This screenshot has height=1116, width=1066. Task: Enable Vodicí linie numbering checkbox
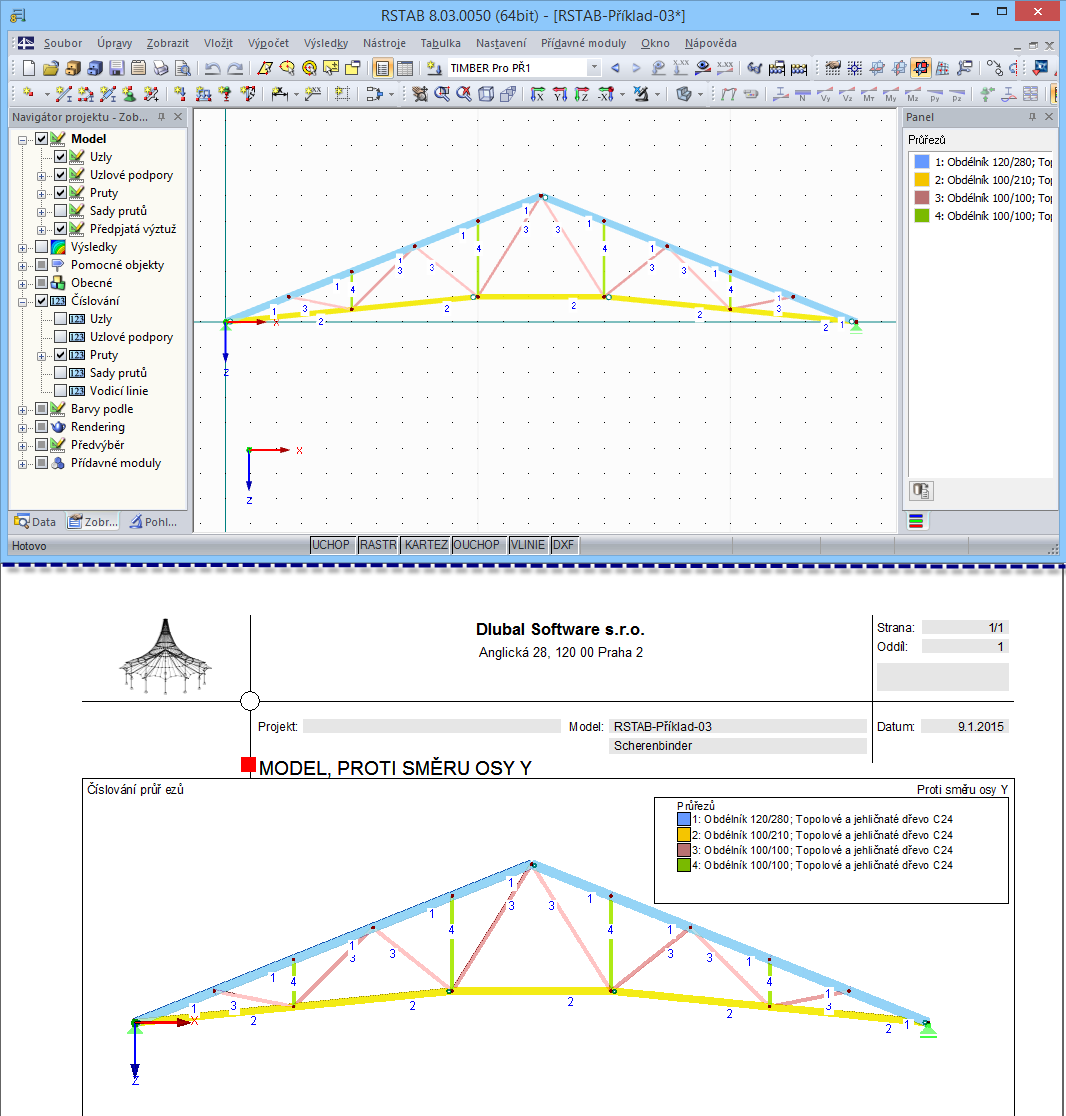[x=61, y=391]
